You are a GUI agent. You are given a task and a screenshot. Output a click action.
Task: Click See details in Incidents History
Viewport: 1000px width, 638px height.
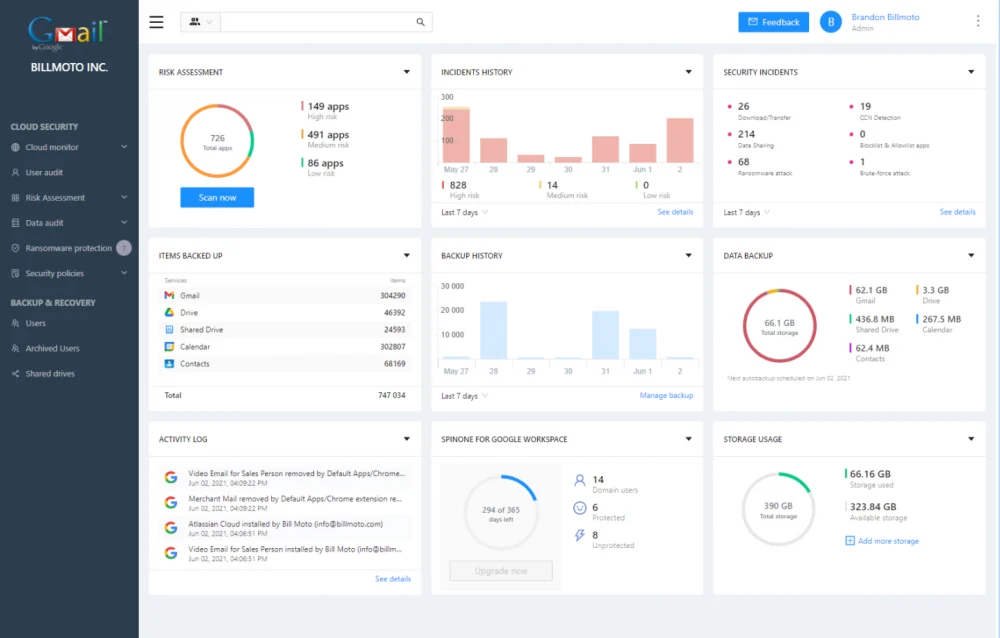(x=675, y=212)
